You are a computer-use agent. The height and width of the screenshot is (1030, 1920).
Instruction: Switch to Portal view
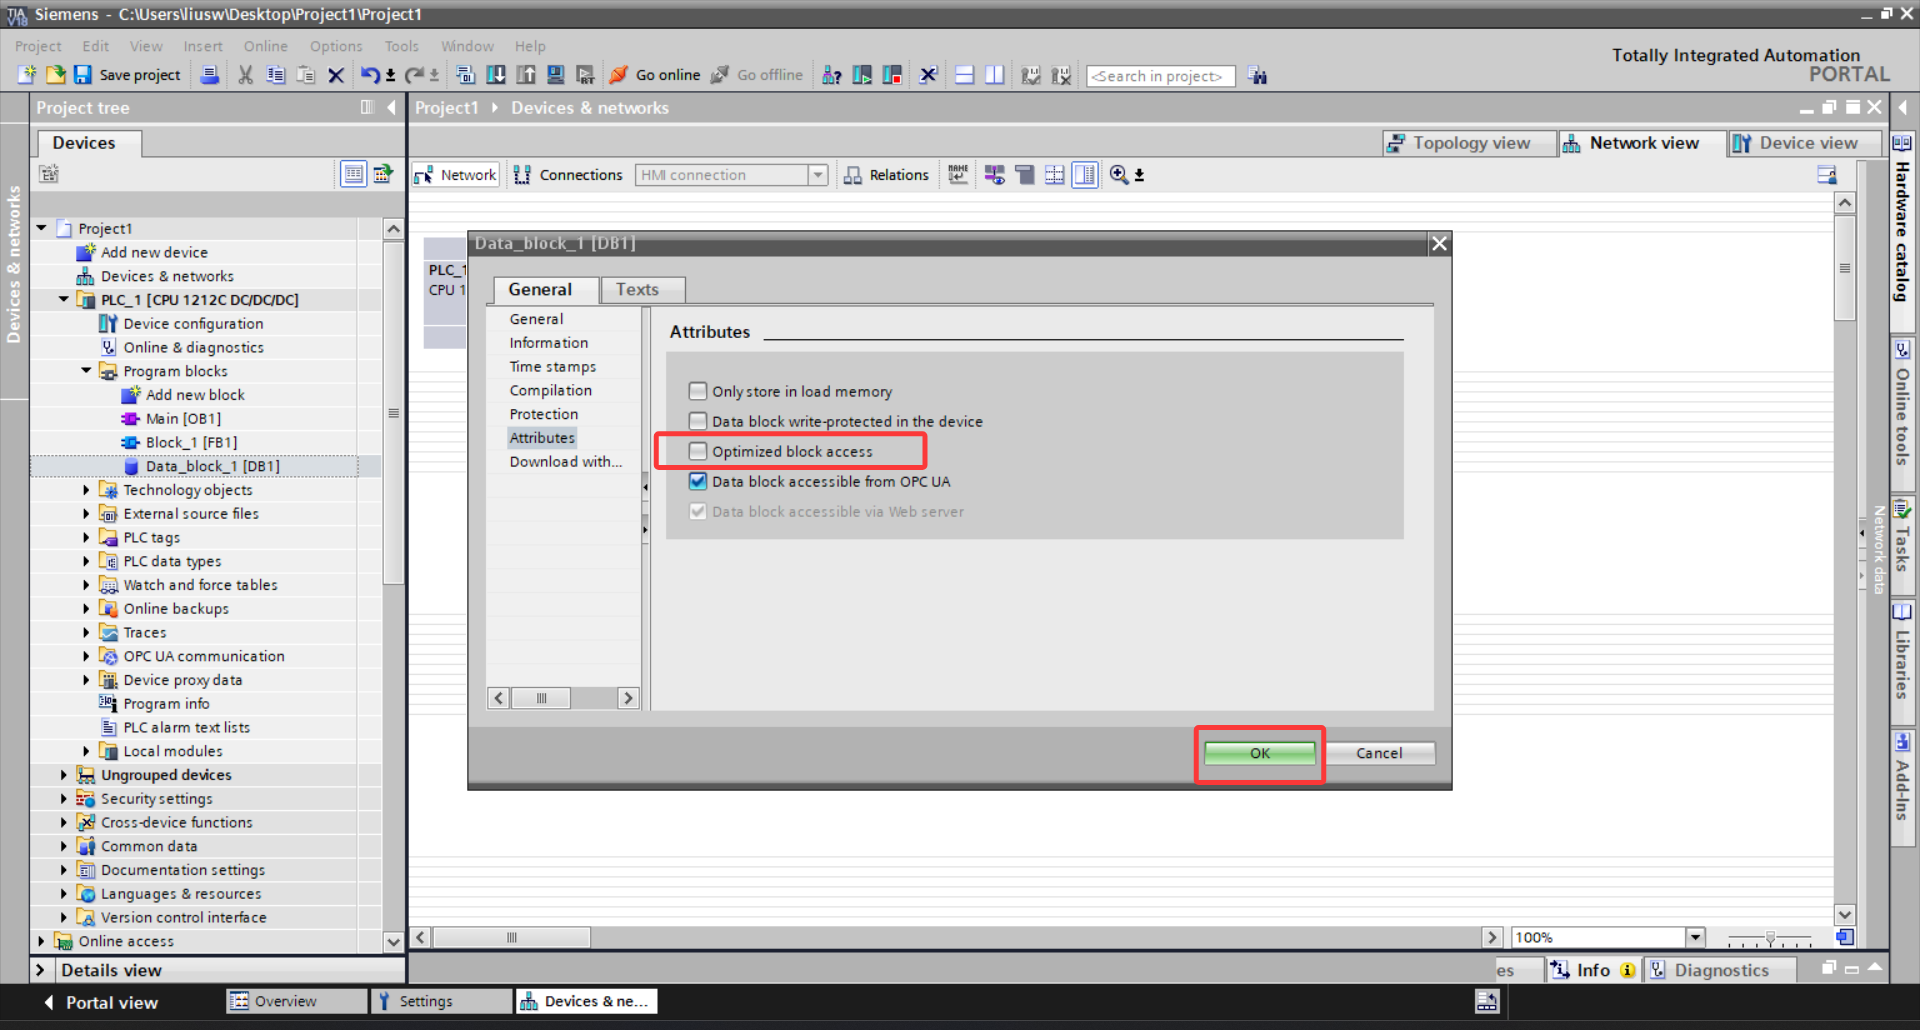[101, 1002]
